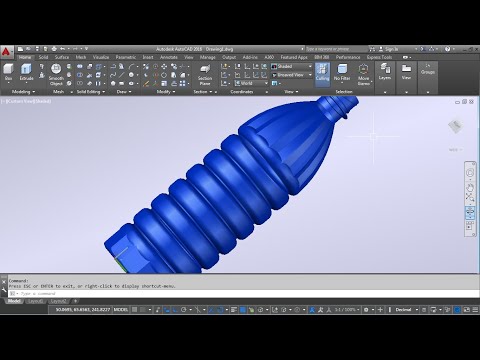The image size is (480, 360).
Task: Click the Box solid tool
Action: 8,72
